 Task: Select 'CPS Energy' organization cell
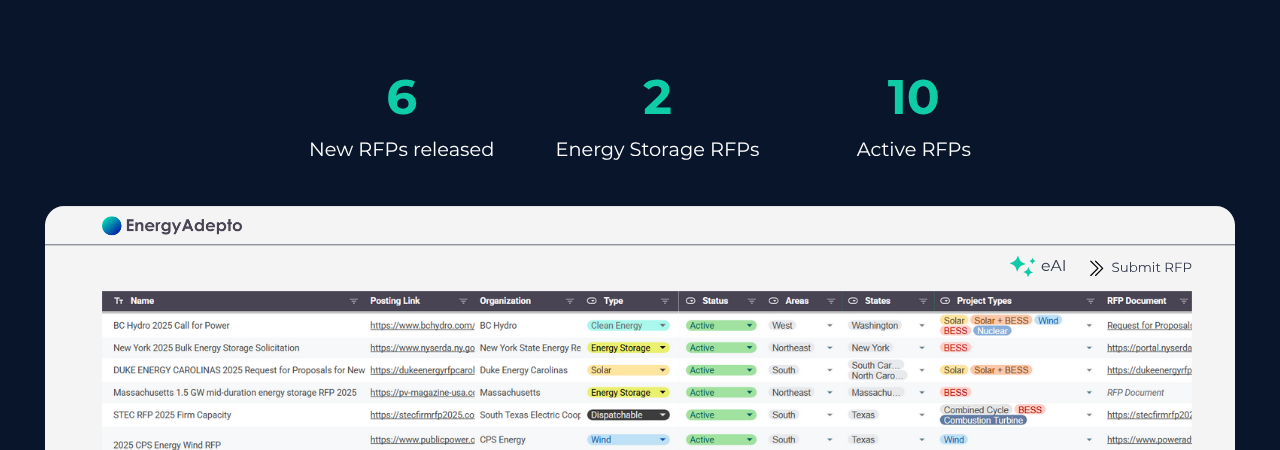(x=503, y=440)
